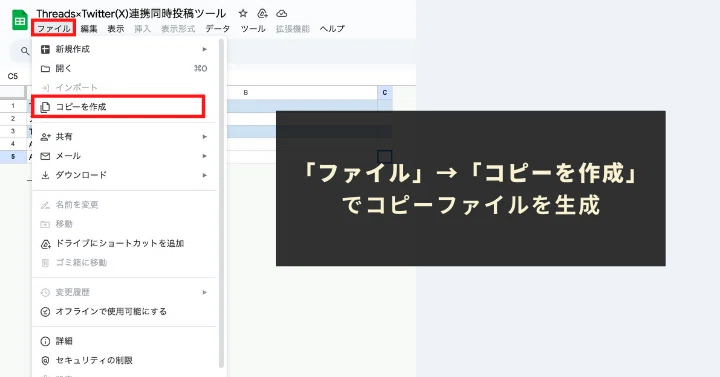Open the 拡張機能 menu
Viewport: 720px width, 377px height.
click(x=292, y=28)
